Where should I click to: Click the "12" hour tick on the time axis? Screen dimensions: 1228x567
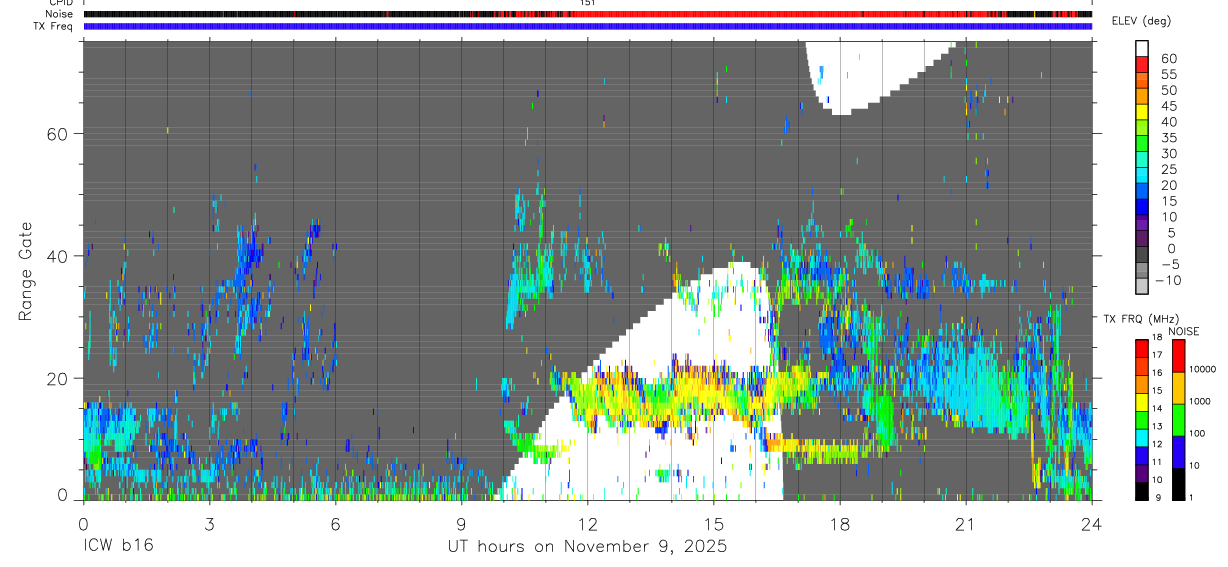[x=587, y=523]
